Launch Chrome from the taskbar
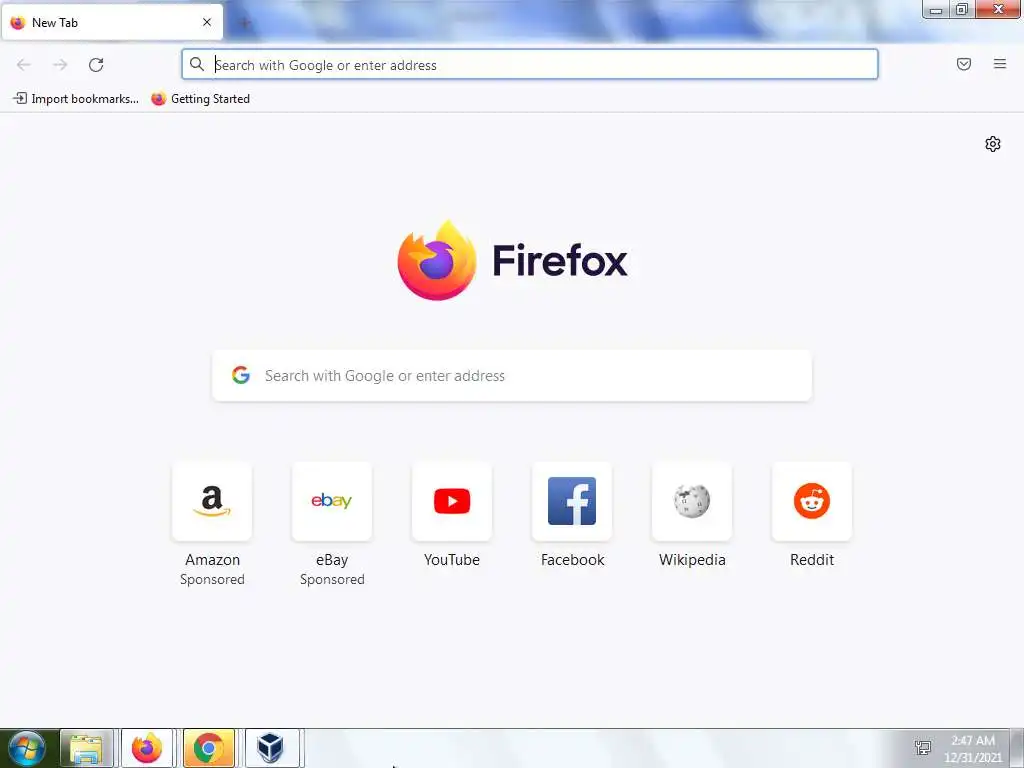 click(x=209, y=748)
